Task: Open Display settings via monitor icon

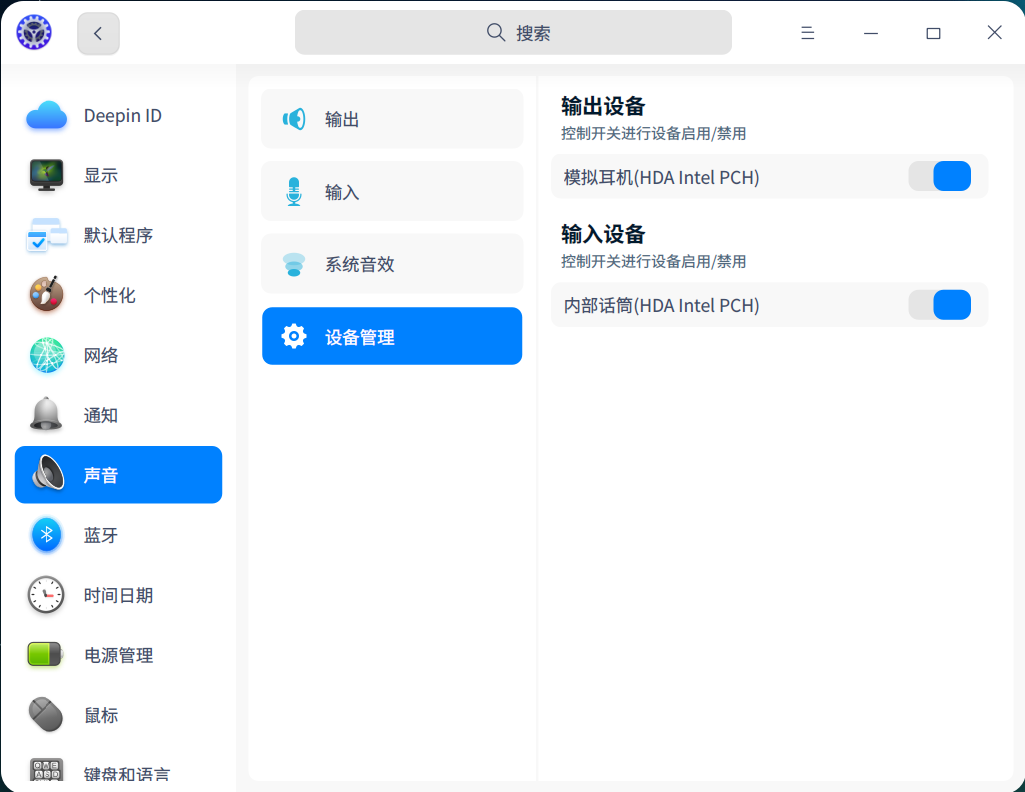Action: click(46, 175)
